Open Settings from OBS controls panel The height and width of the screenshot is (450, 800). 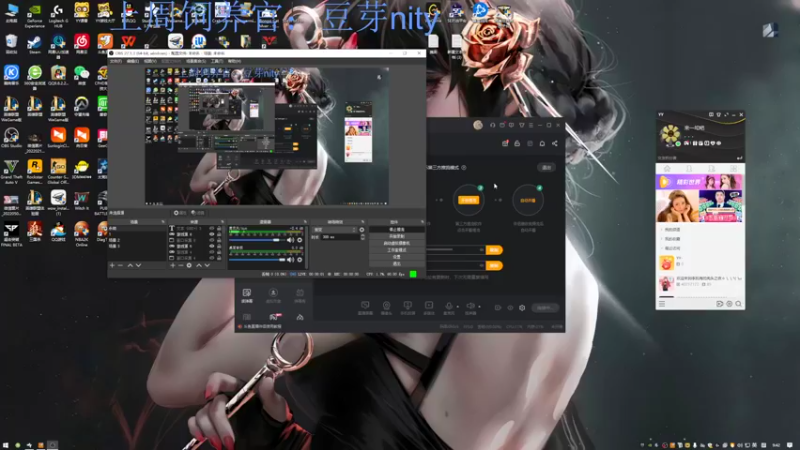click(396, 257)
